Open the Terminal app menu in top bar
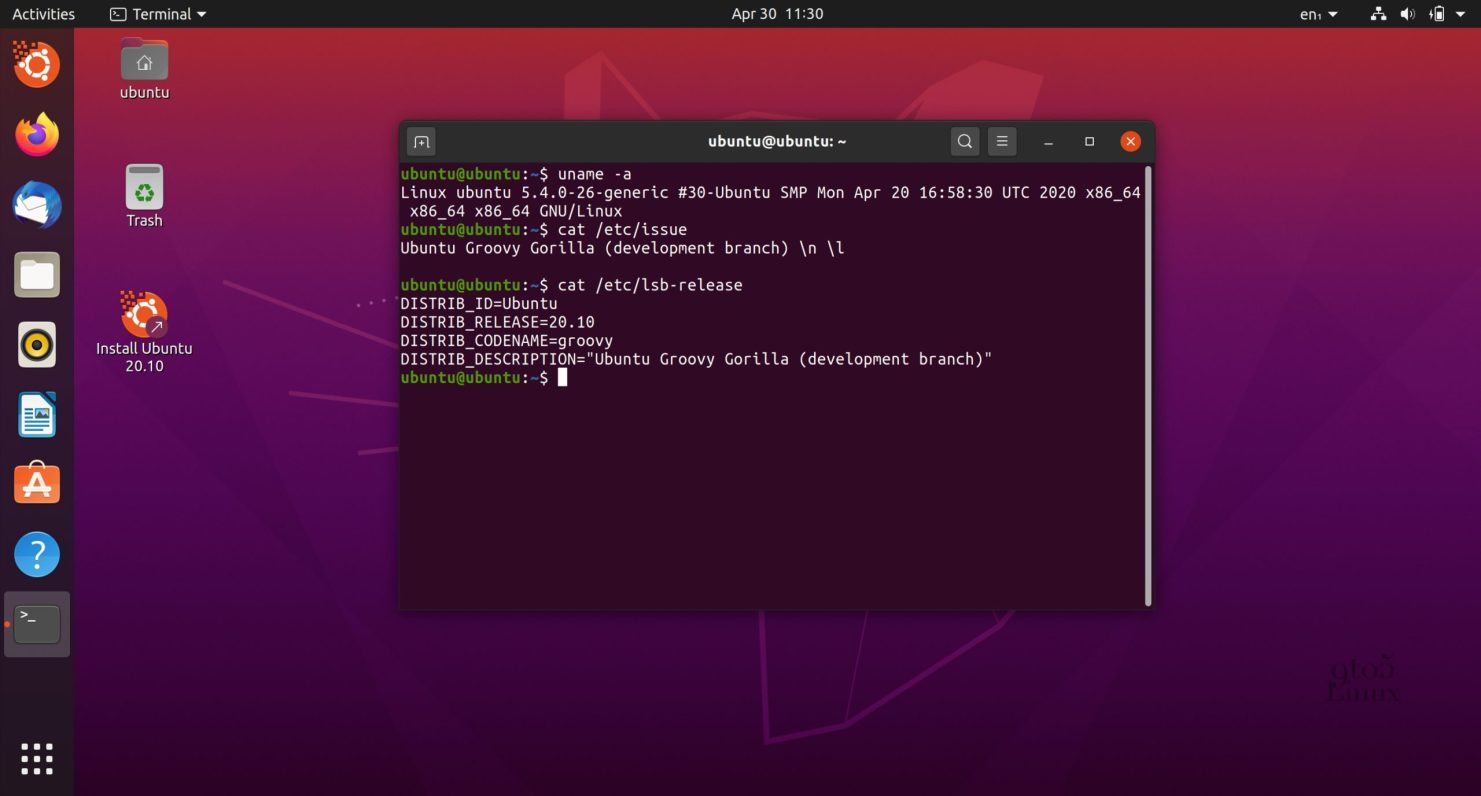 (x=158, y=14)
